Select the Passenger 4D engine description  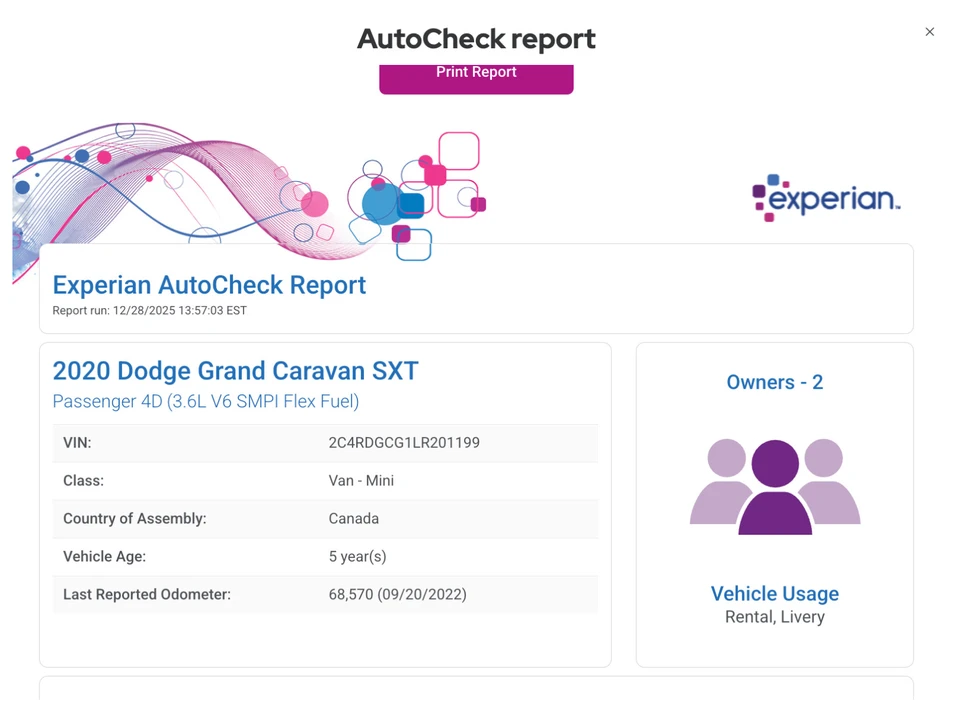[205, 401]
